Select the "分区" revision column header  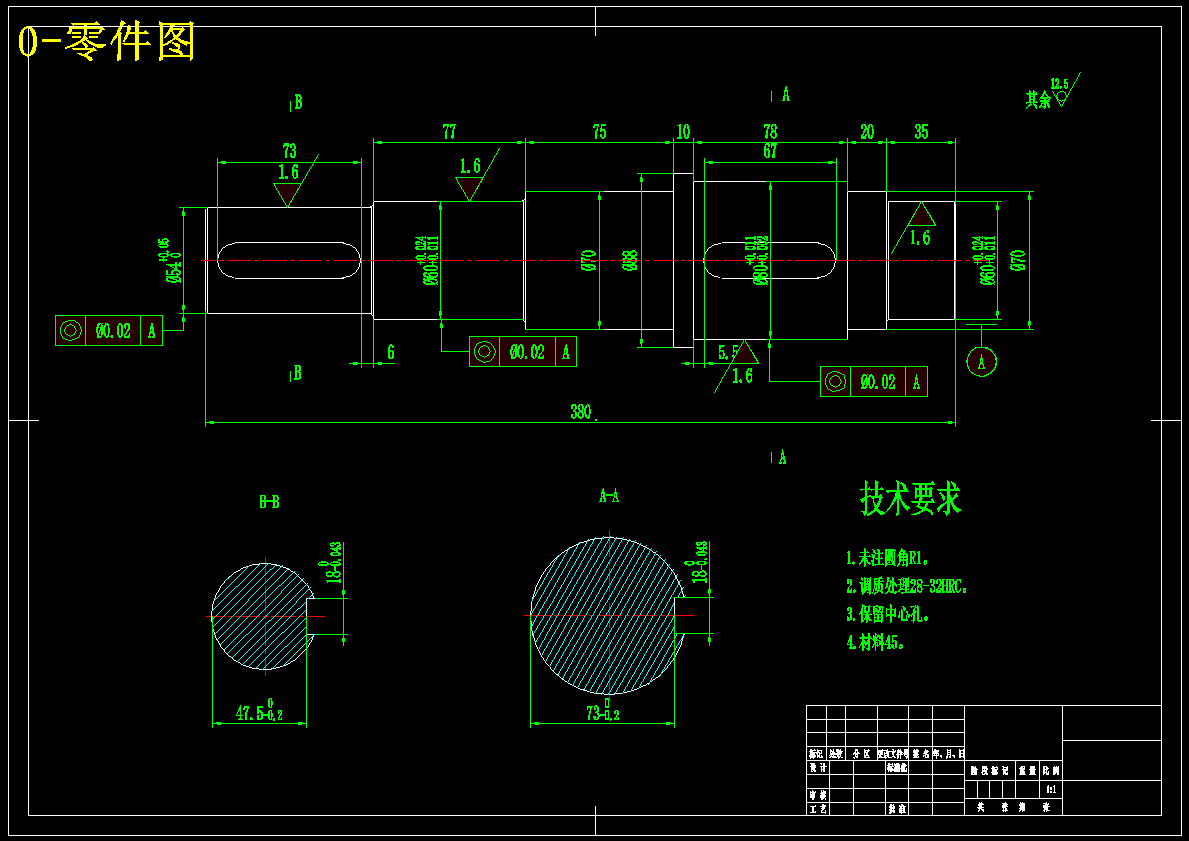(861, 754)
